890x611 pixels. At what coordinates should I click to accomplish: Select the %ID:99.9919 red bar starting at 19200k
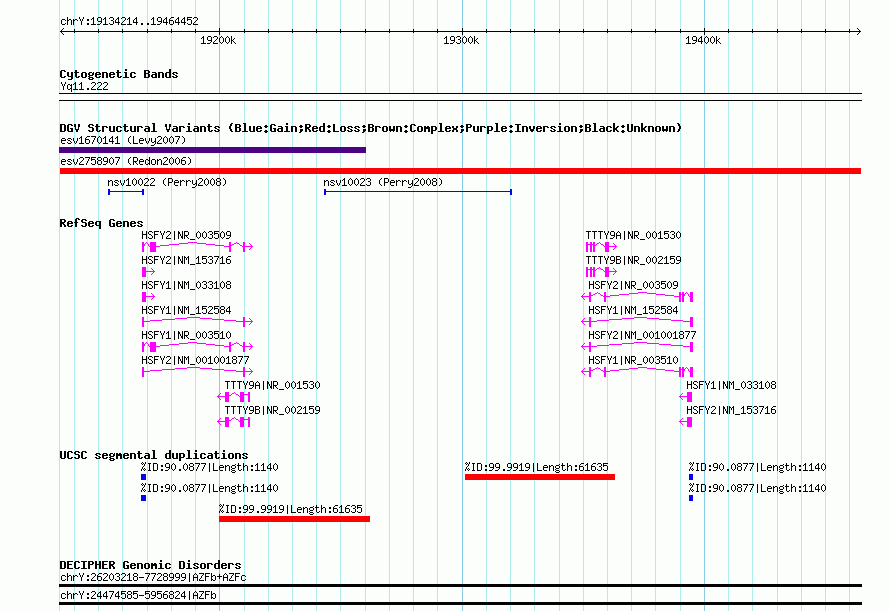click(295, 519)
